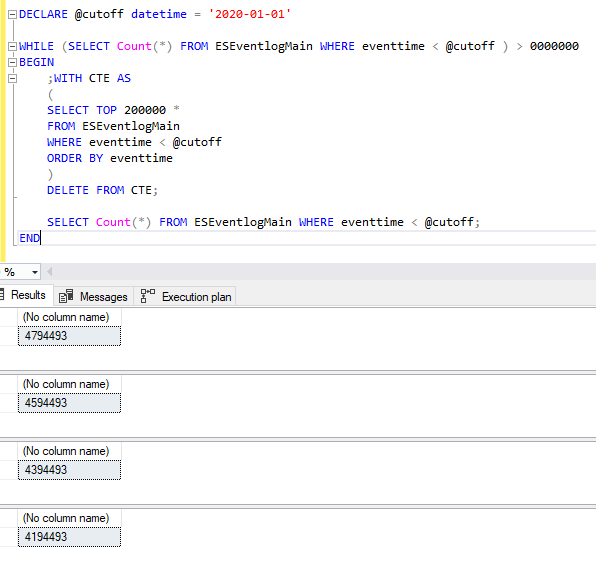Collapse the WITH CTE outline toggle
The width and height of the screenshot is (596, 567).
13,79
